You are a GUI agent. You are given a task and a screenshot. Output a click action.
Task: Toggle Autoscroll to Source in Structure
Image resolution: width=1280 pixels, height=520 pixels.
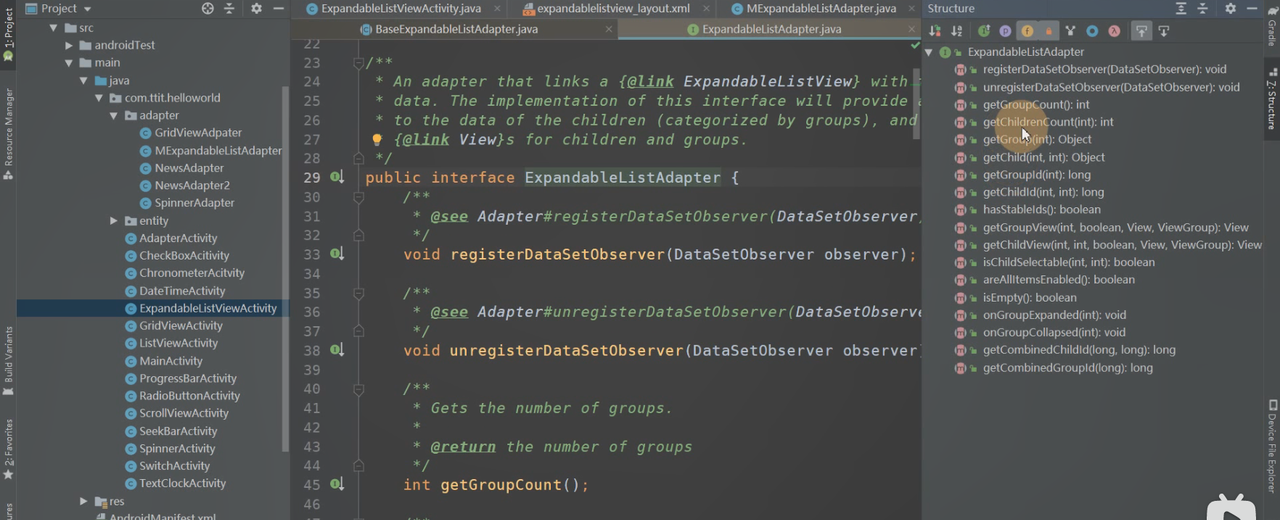[1141, 31]
